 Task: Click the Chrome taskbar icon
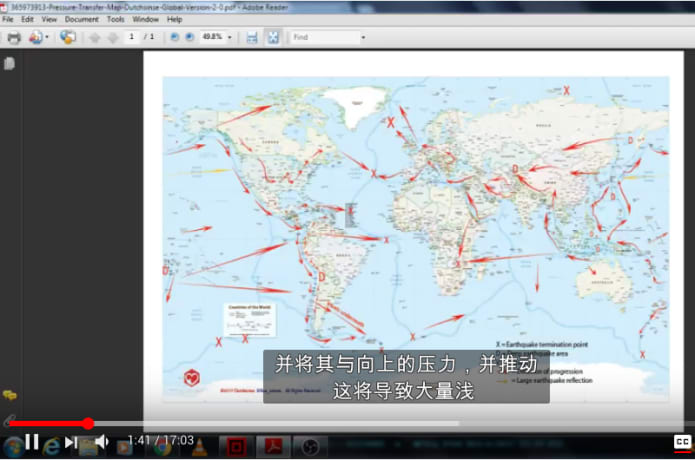point(162,448)
